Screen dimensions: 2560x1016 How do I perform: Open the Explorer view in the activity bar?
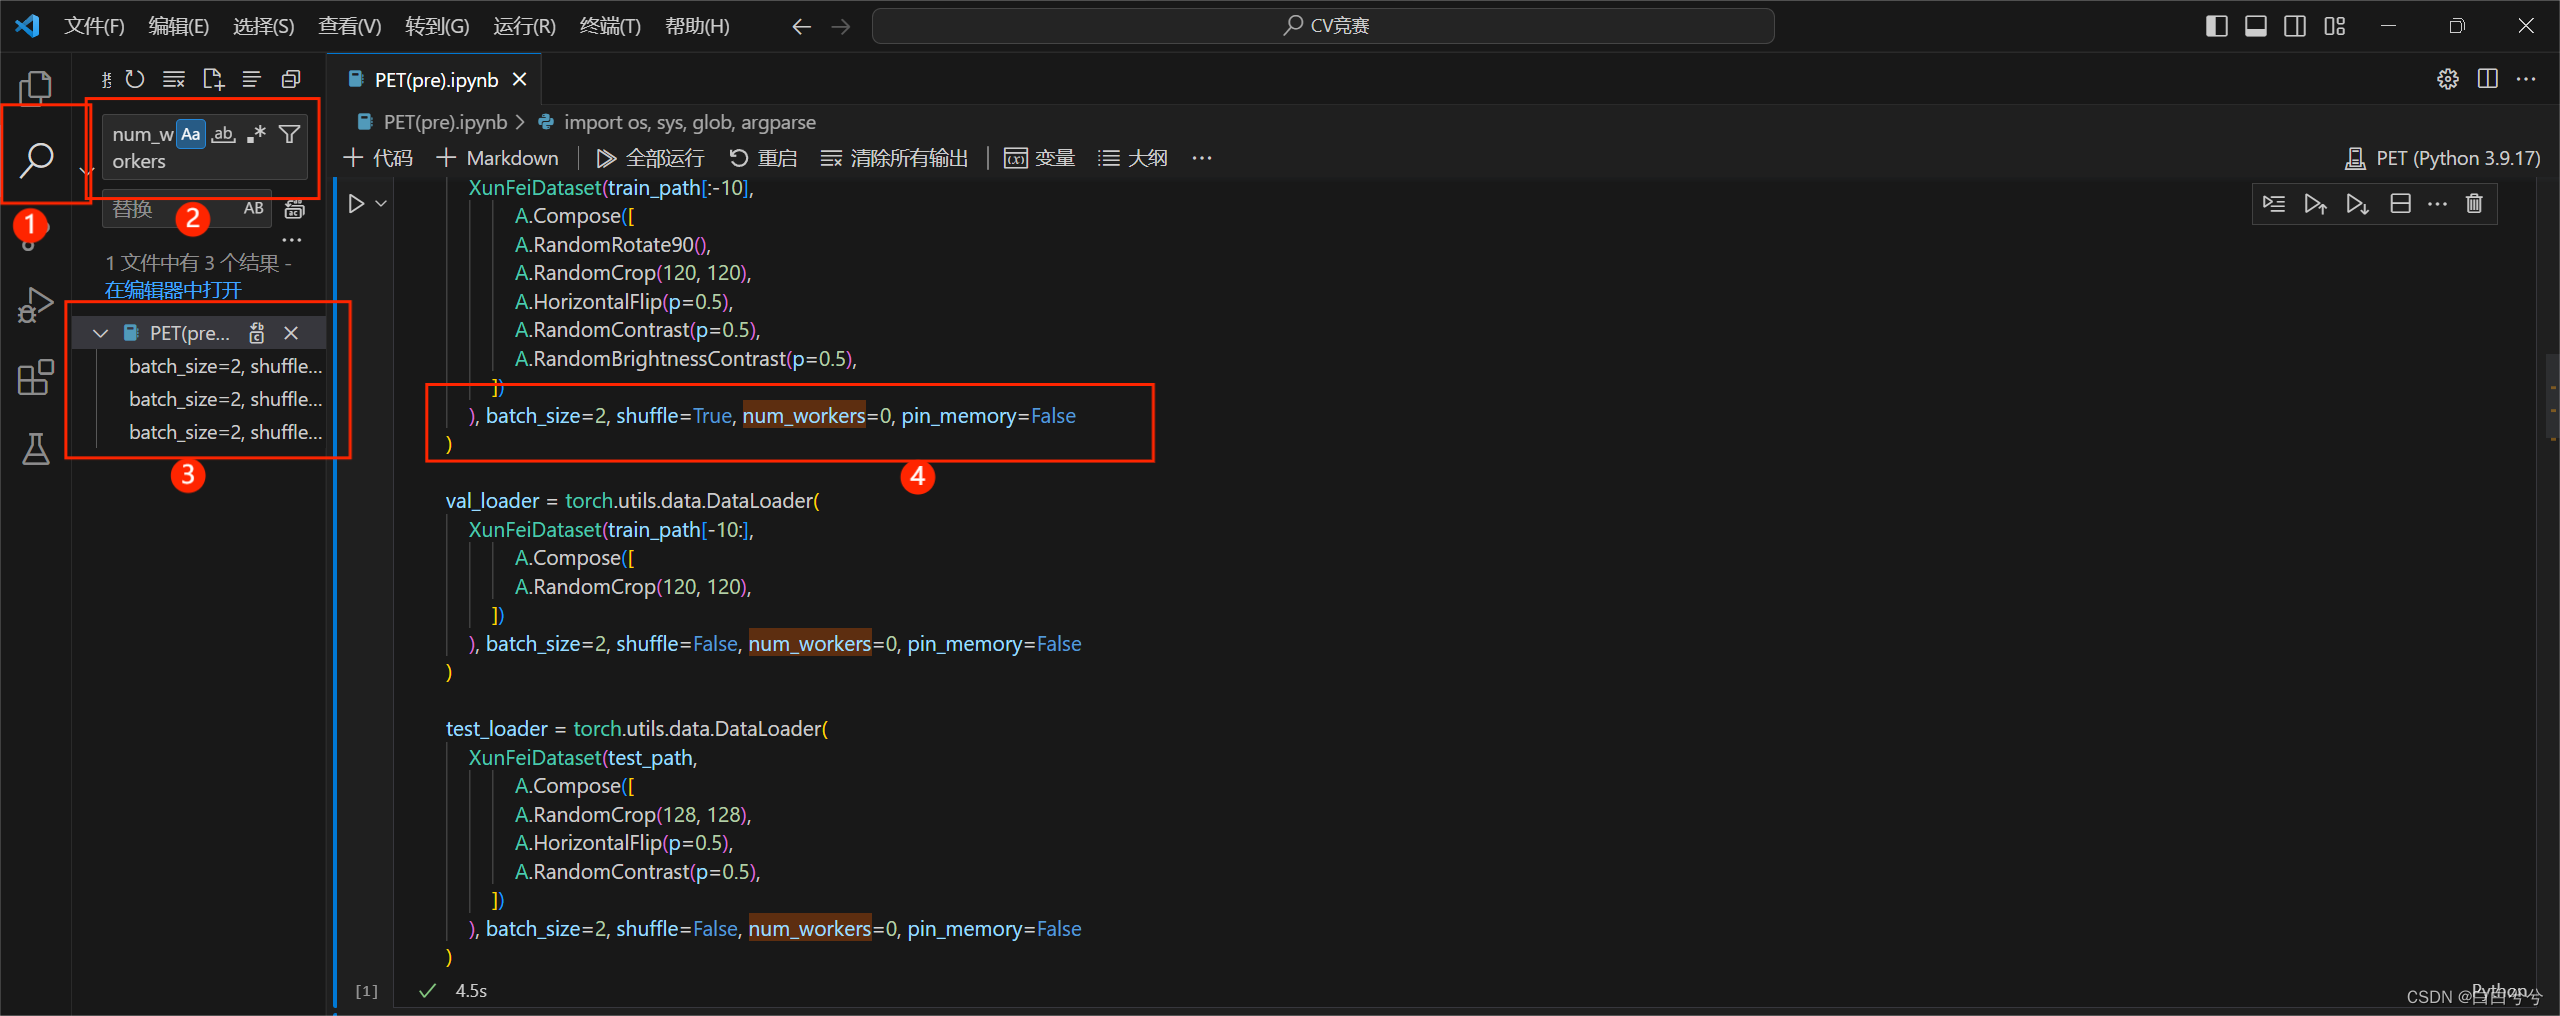pos(35,88)
